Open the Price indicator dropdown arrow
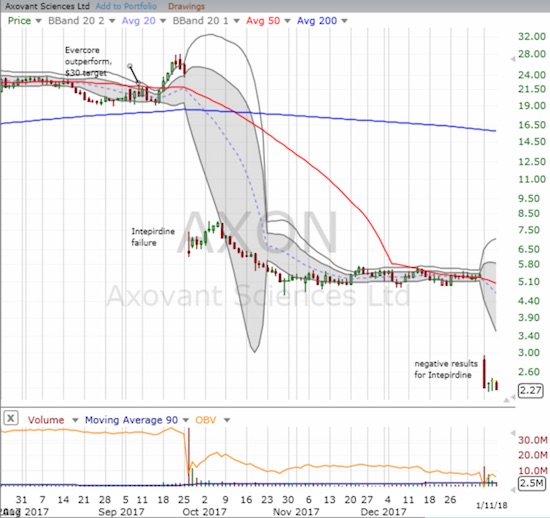This screenshot has height=518, width=550. tap(39, 21)
